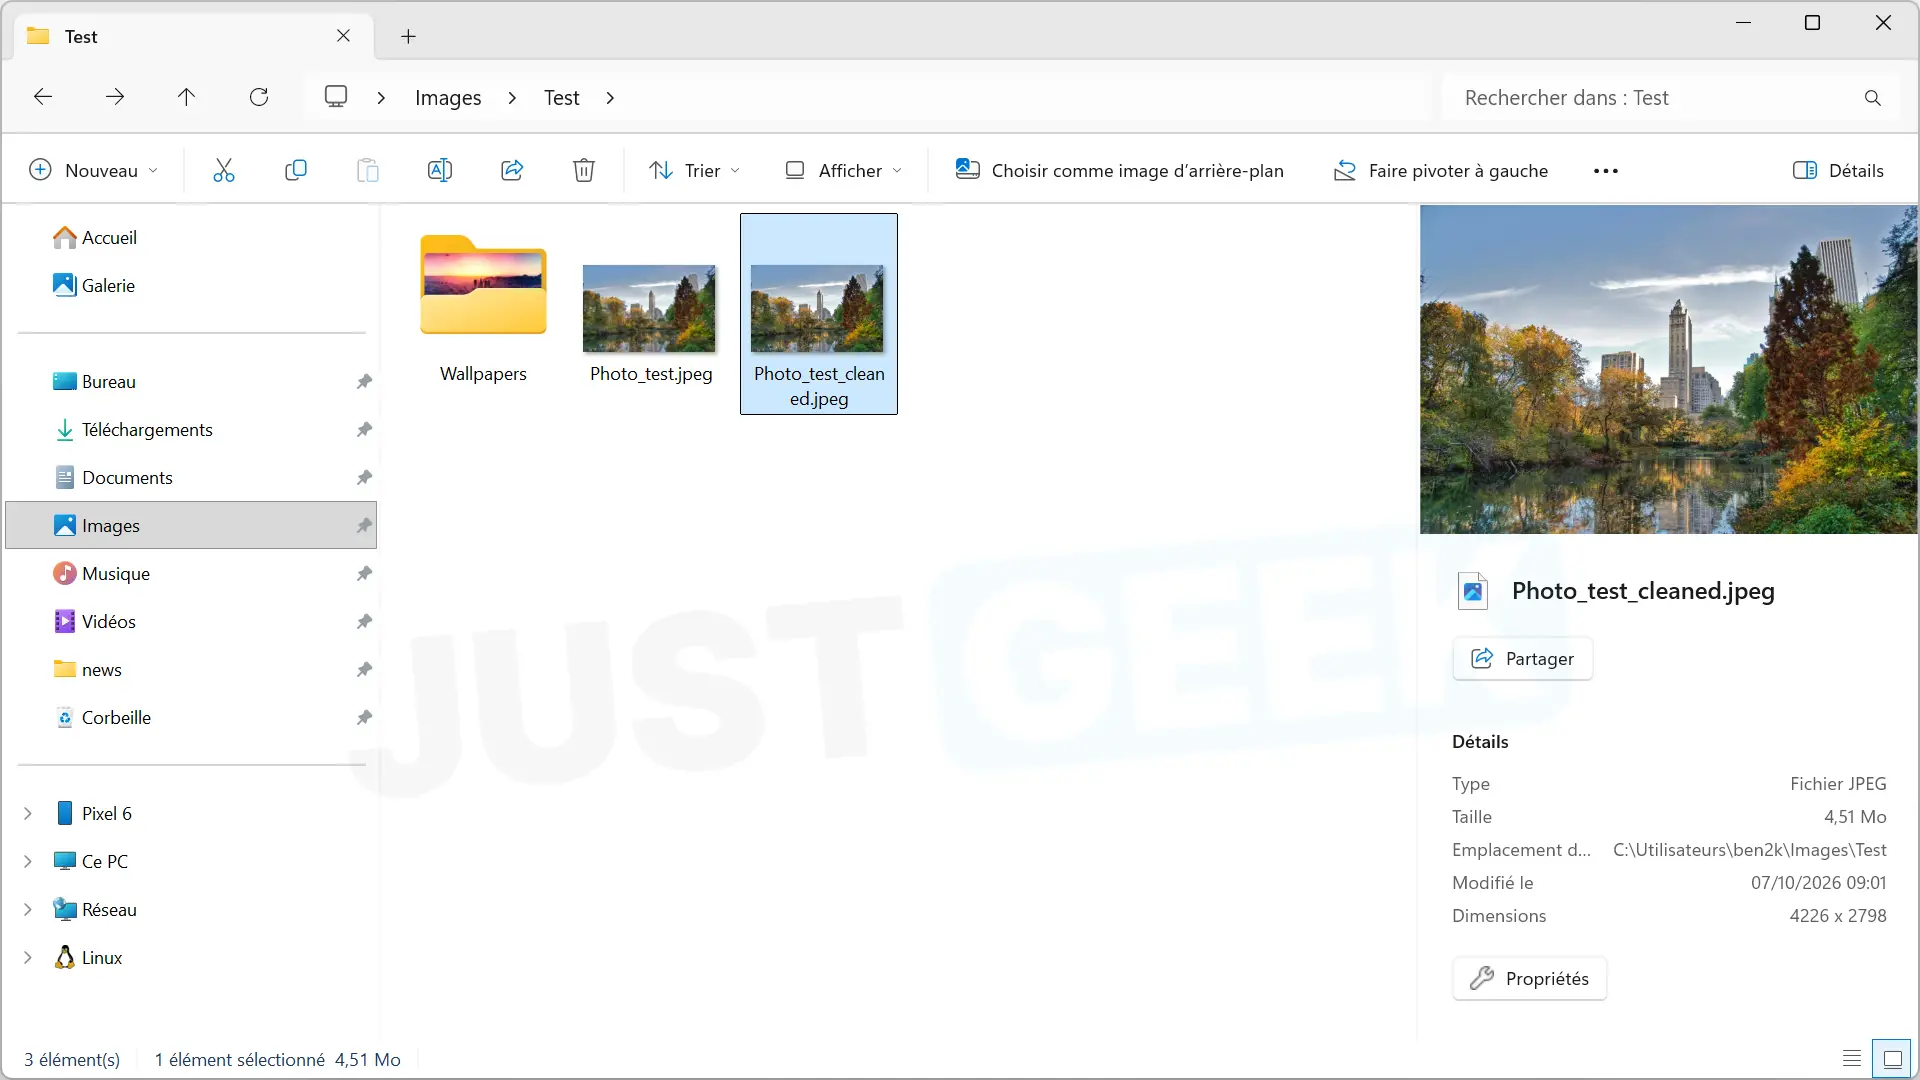
Task: Go forward with the right arrow
Action: 115,97
